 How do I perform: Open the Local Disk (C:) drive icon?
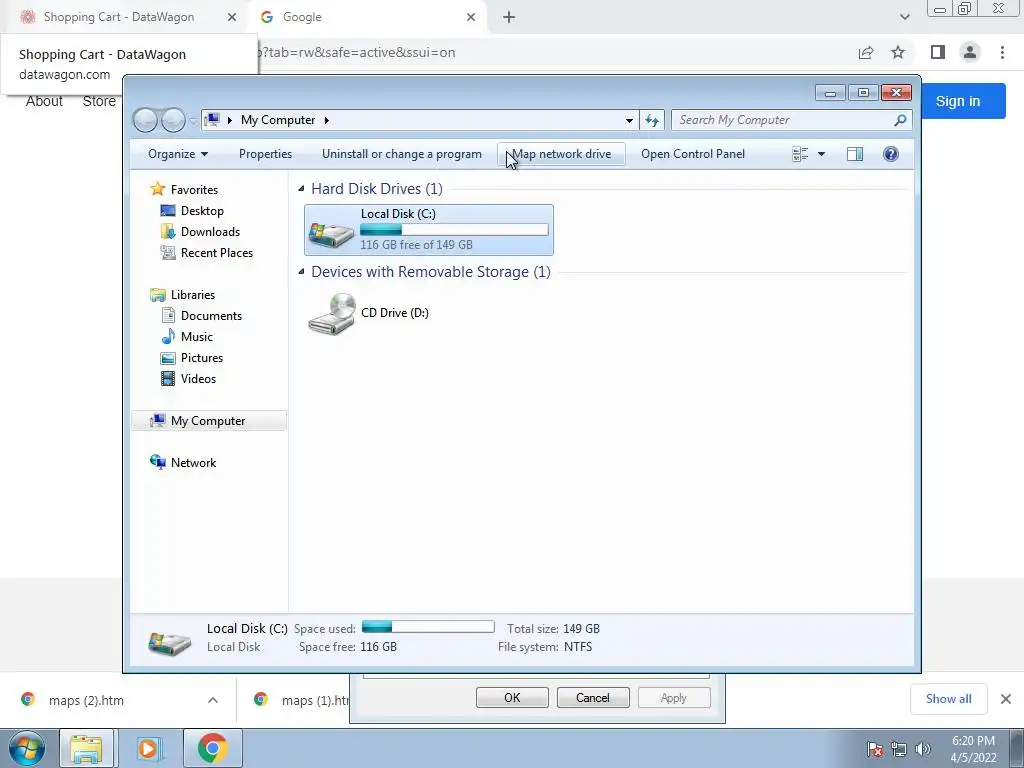point(331,233)
